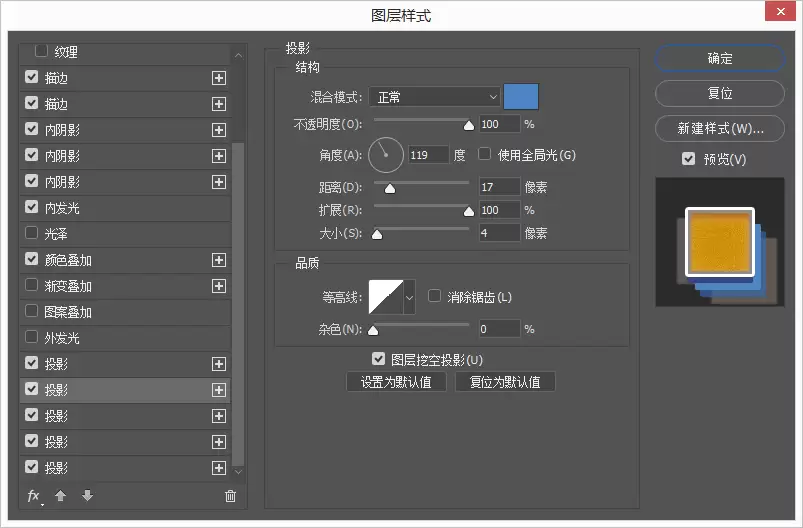Select the 渐变叠加 effect row label

68,286
